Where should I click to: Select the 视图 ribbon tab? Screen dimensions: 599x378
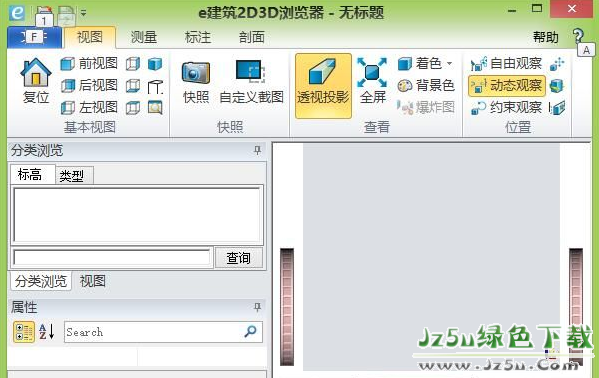point(90,37)
